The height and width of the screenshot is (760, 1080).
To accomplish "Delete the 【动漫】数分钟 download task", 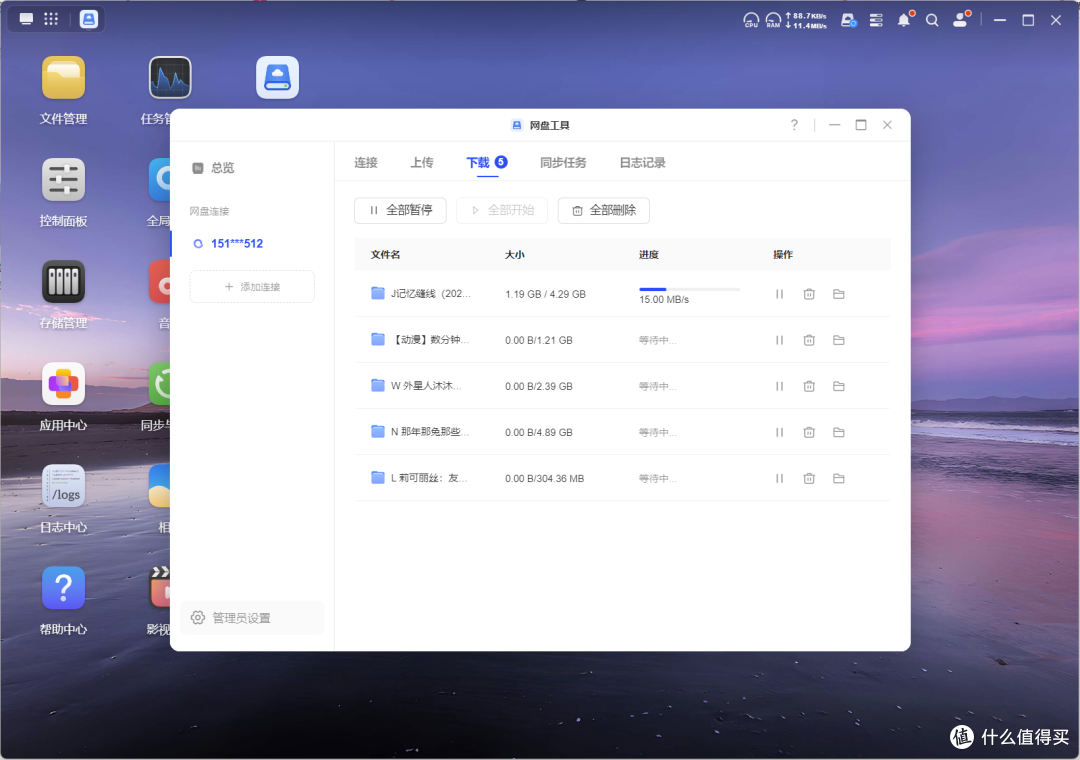I will tap(809, 340).
